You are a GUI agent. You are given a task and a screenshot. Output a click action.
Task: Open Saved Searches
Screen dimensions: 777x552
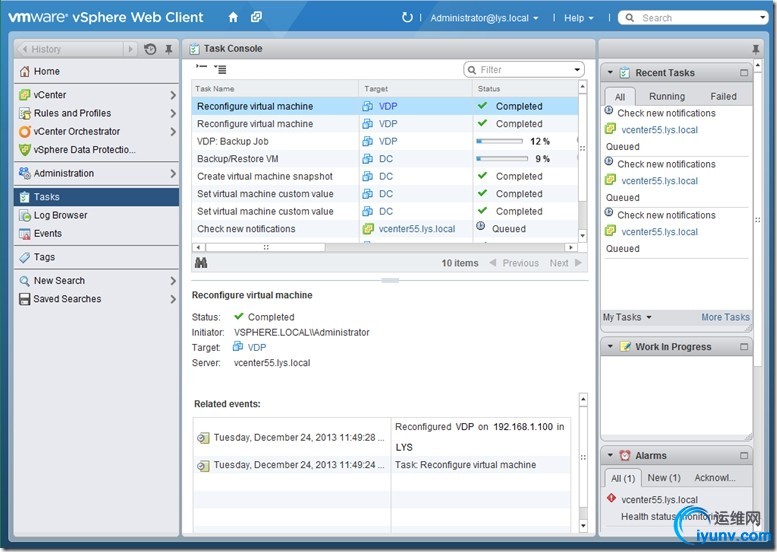pyautogui.click(x=96, y=299)
